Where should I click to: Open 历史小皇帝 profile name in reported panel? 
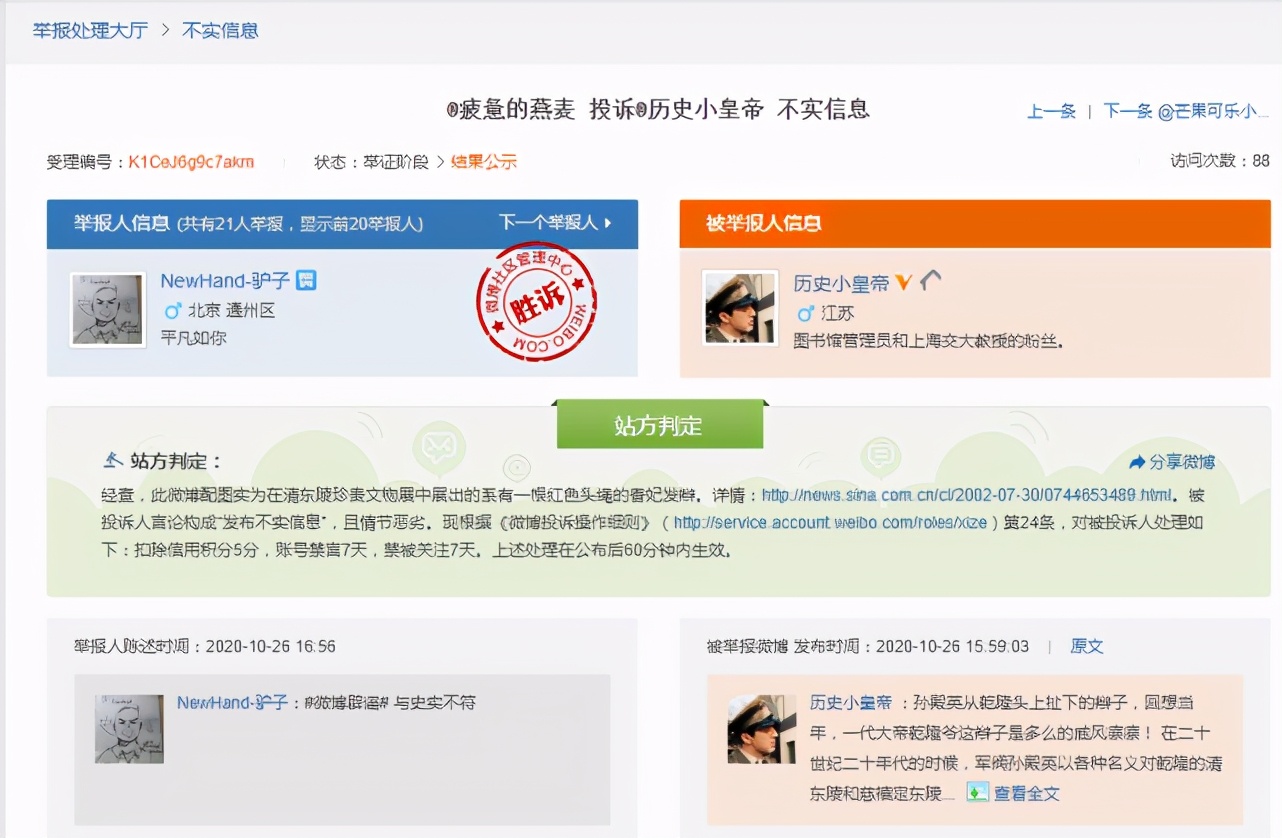[x=841, y=284]
